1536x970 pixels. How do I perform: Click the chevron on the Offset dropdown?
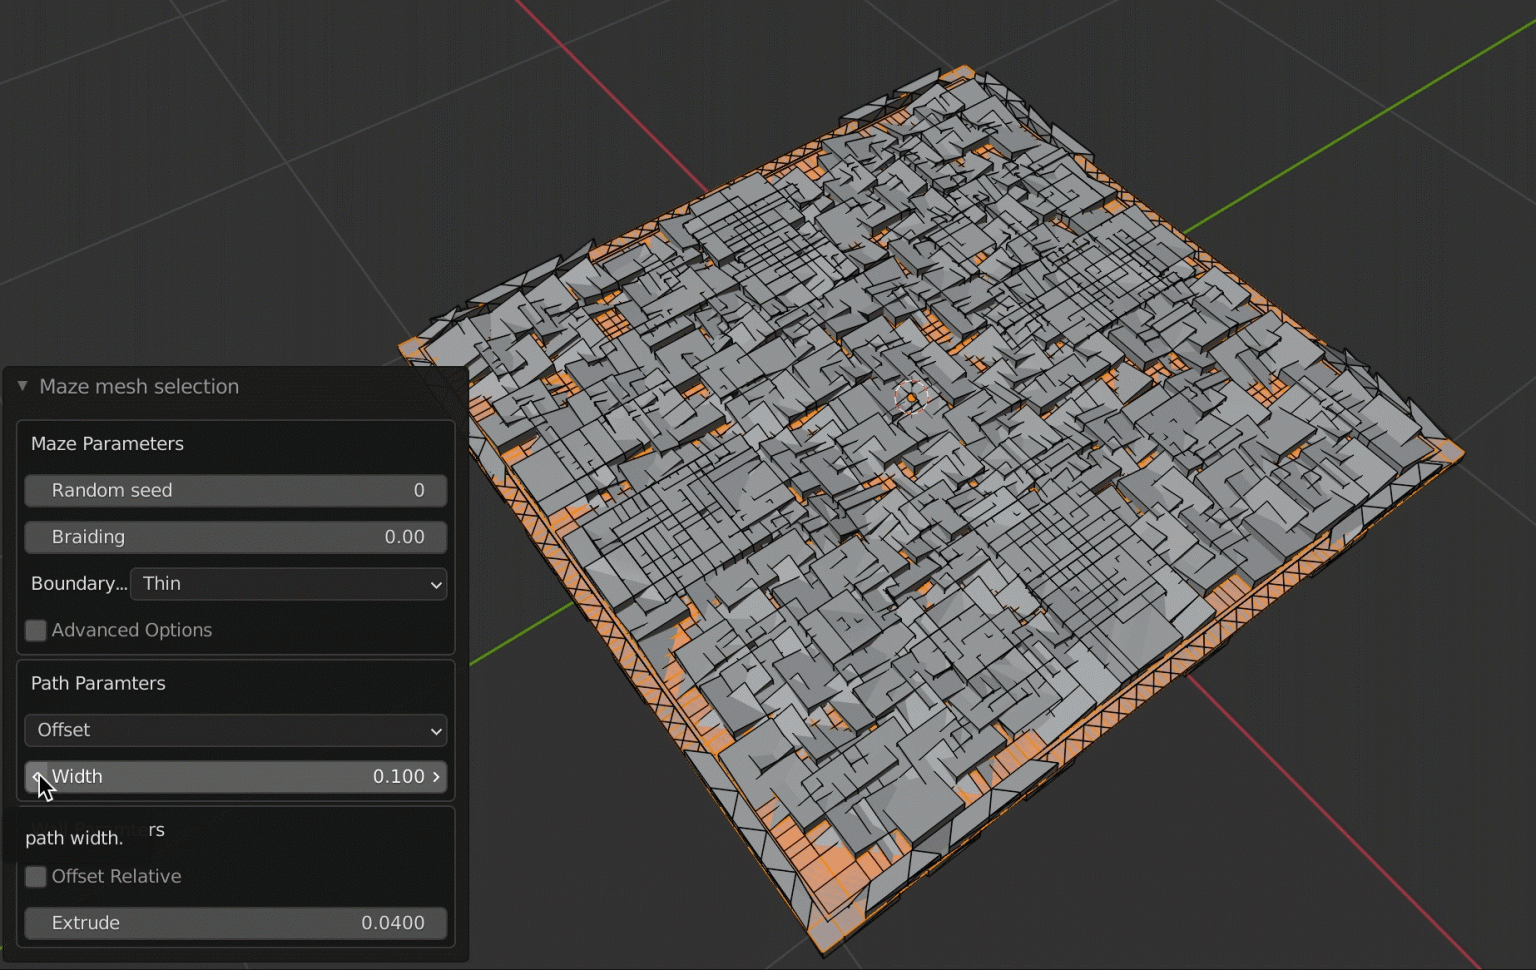(435, 731)
